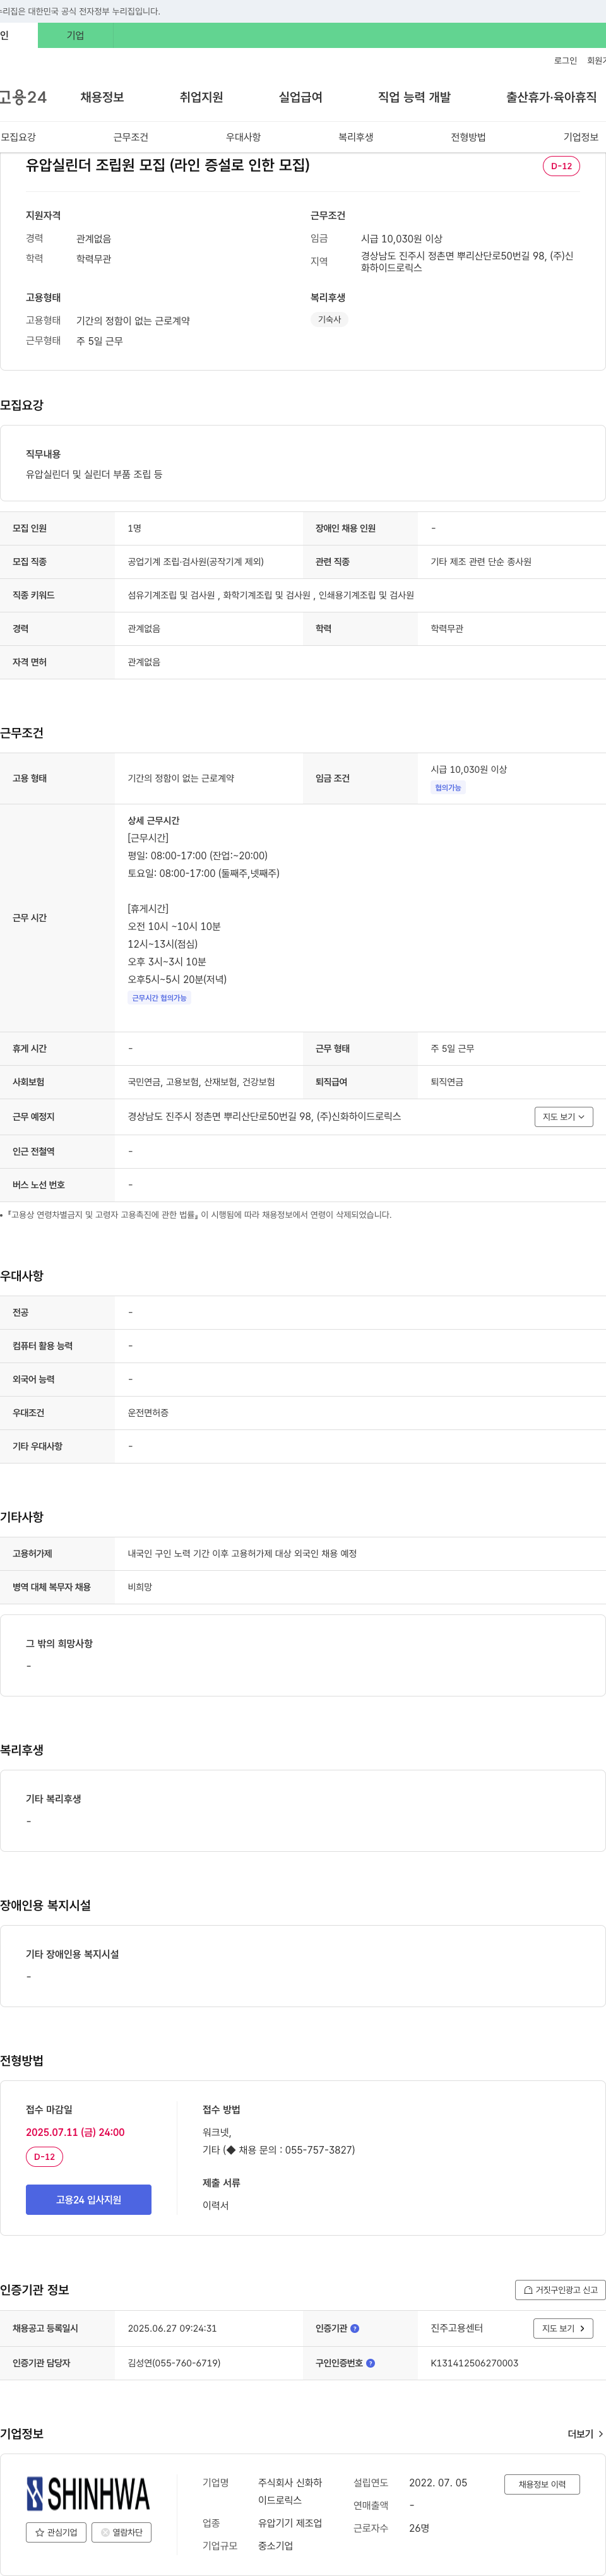
Task: Jump to the 복리후생 section tab
Action: [355, 137]
